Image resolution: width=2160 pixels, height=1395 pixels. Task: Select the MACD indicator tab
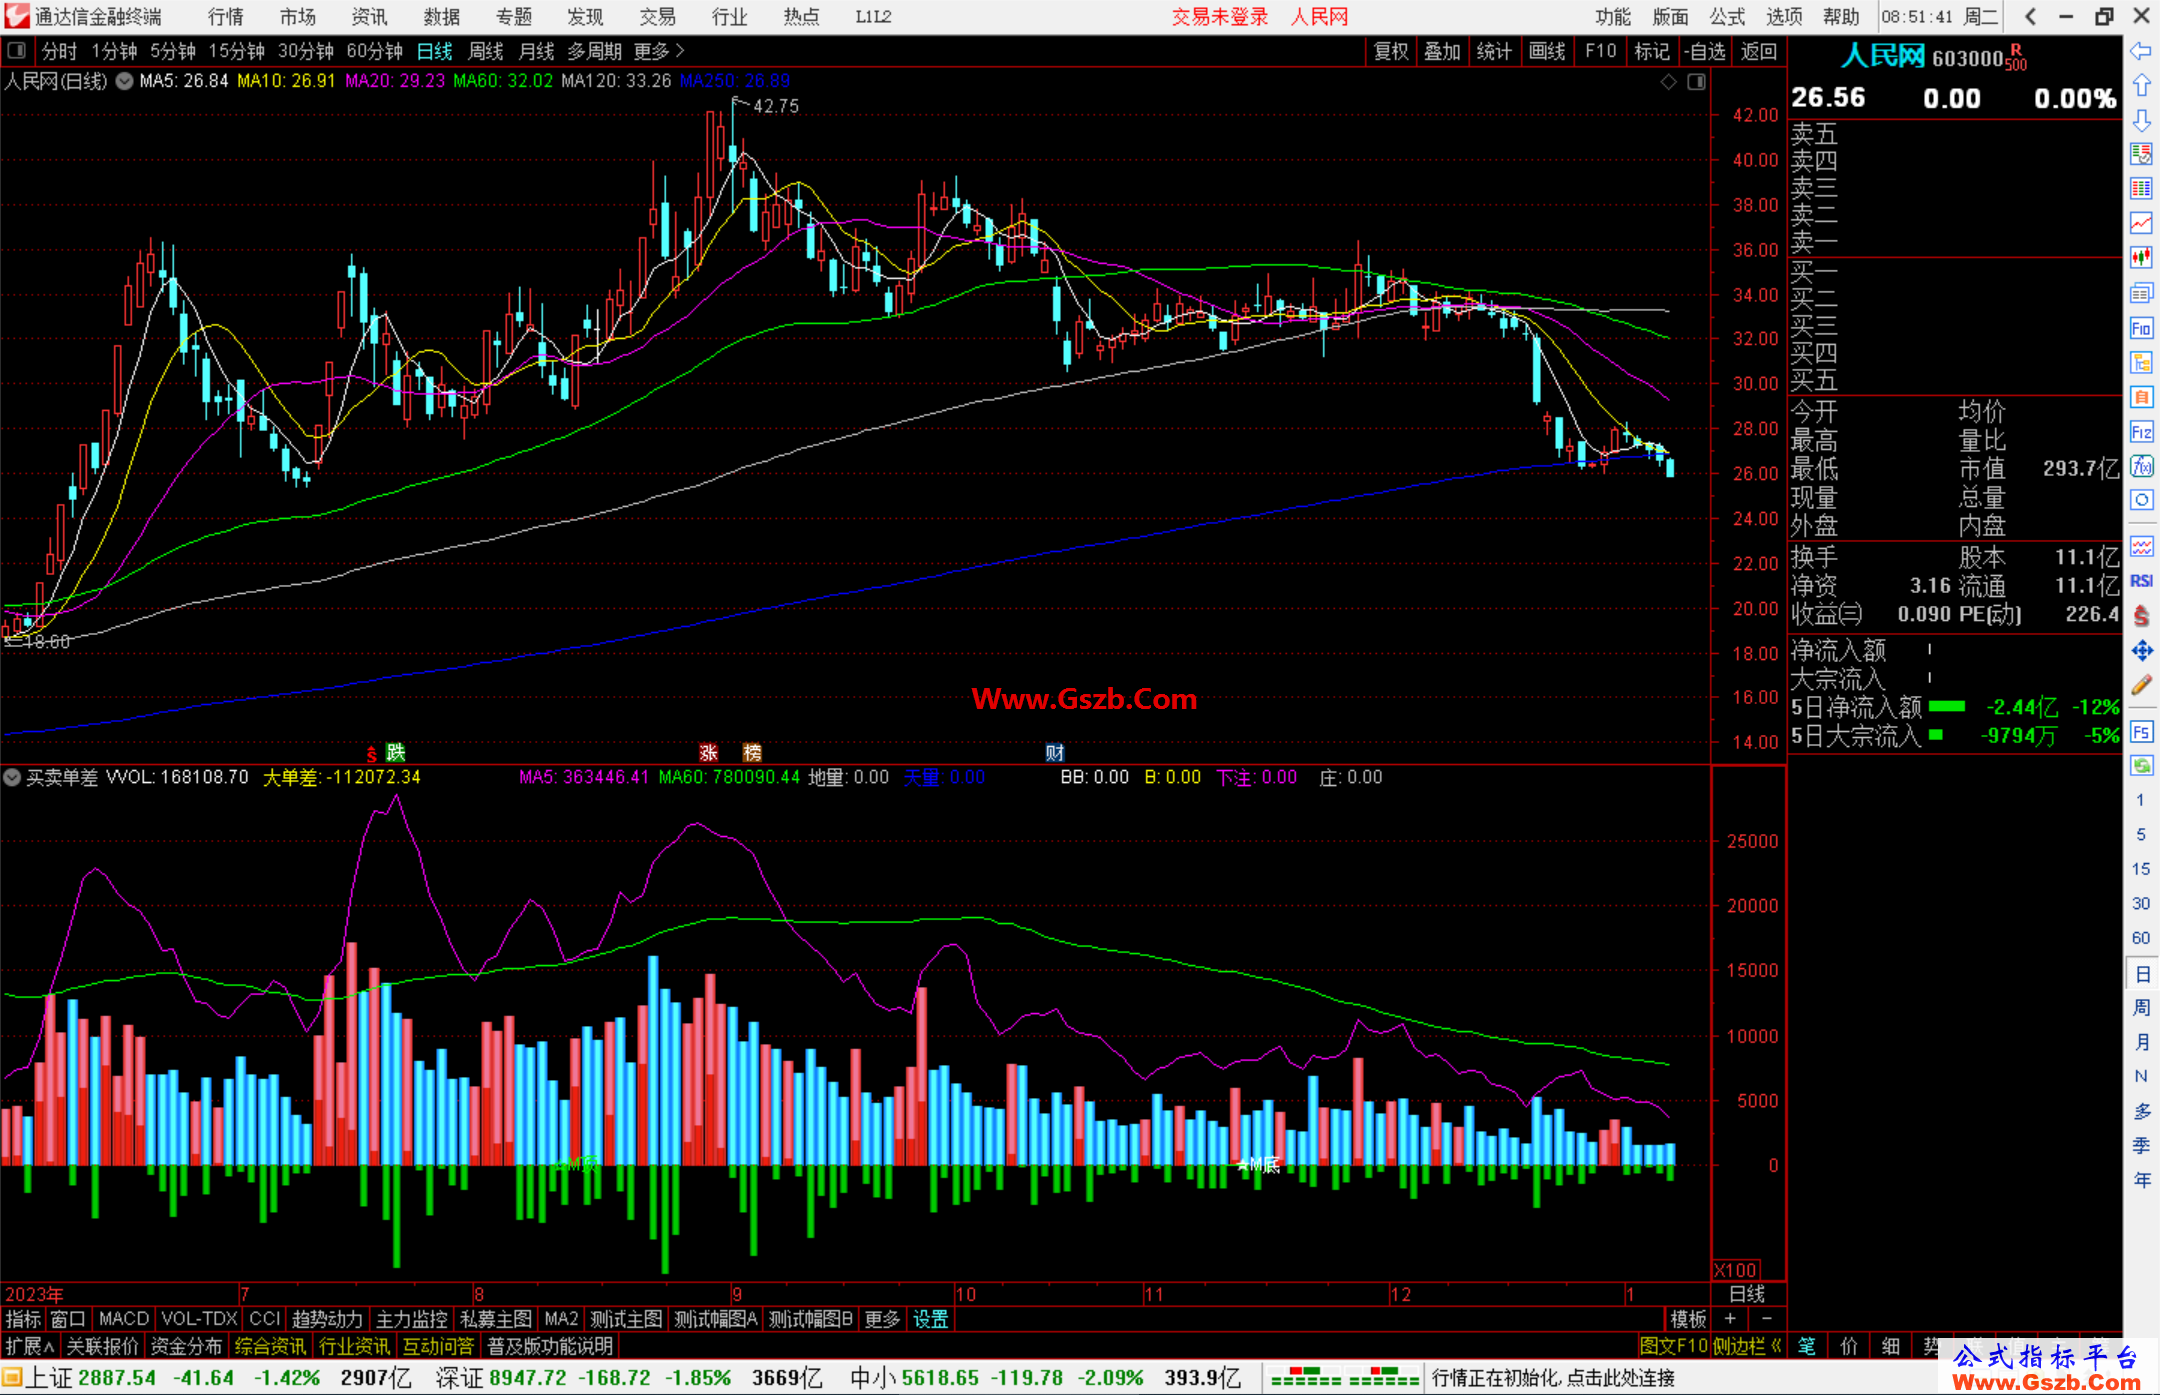click(124, 1319)
